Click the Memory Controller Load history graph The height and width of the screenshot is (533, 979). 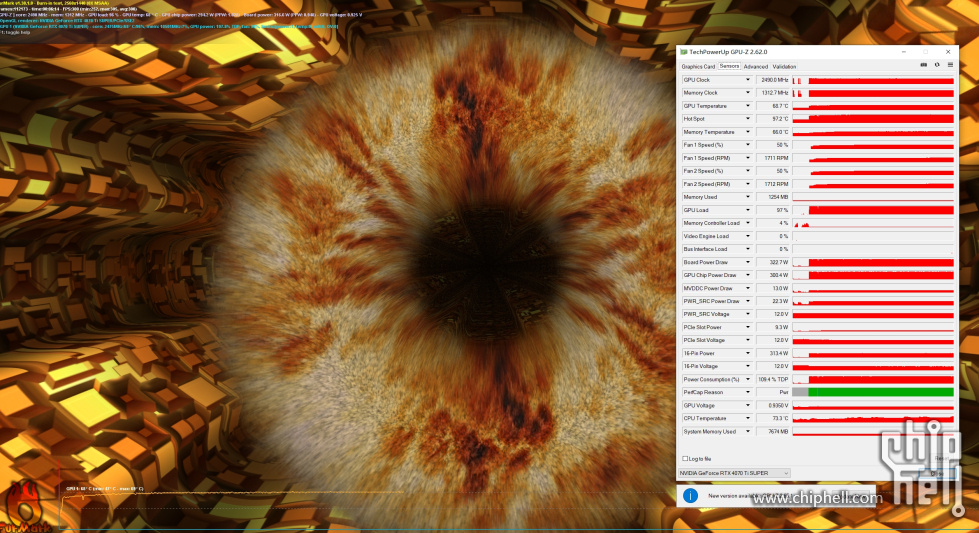(x=873, y=223)
